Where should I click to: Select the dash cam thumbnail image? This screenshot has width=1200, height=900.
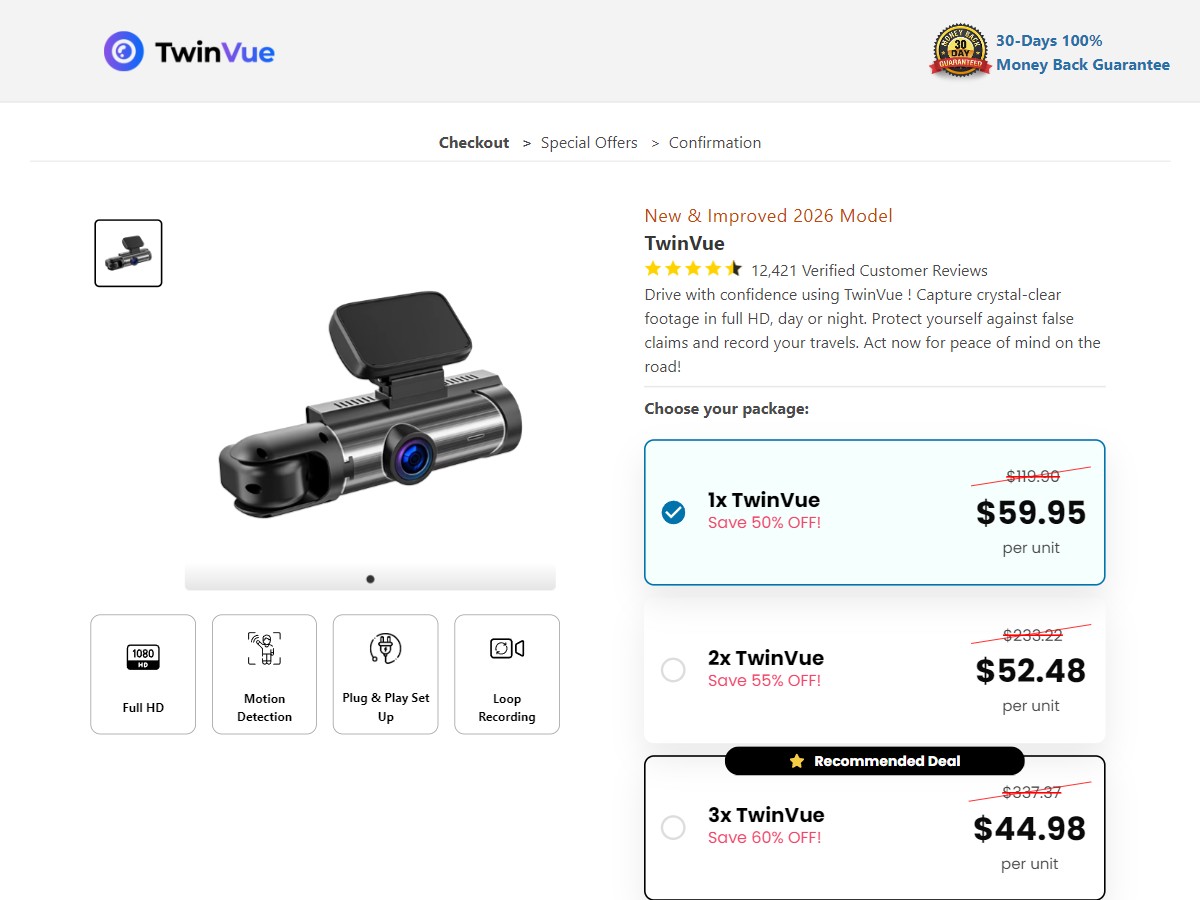[x=128, y=253]
